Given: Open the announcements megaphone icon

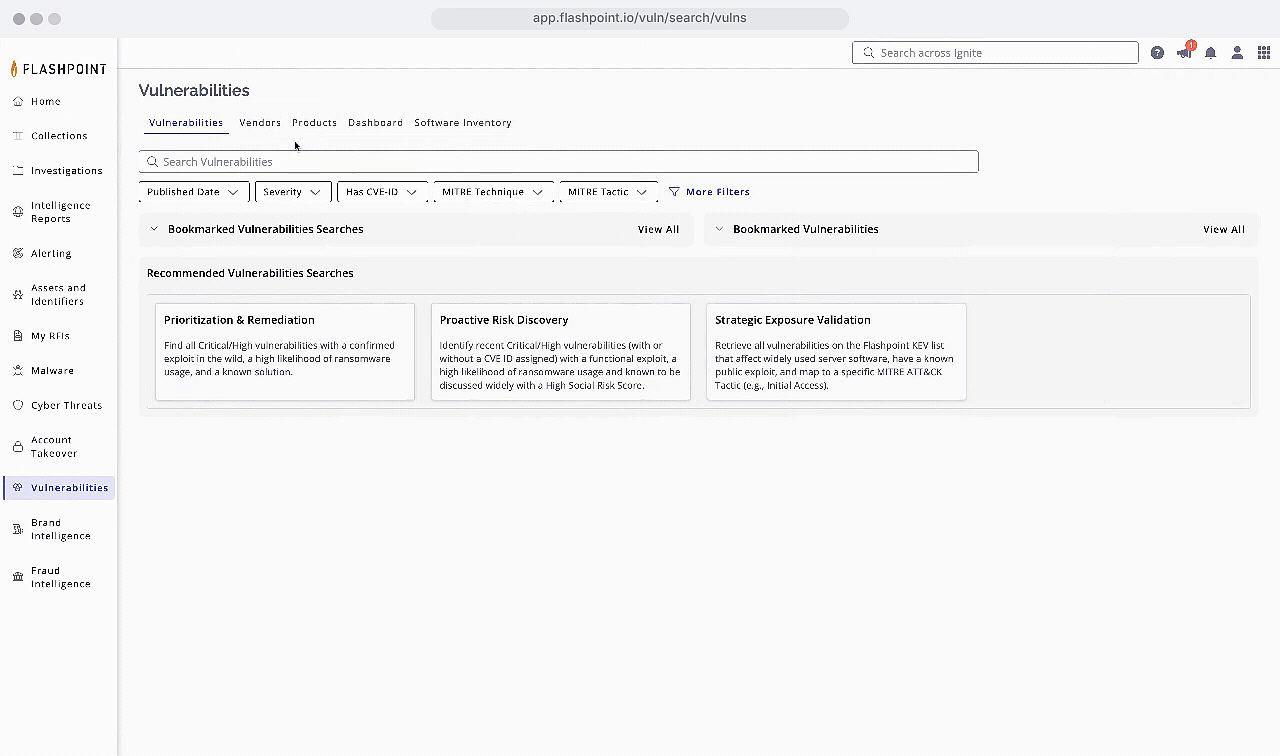Looking at the screenshot, I should (x=1184, y=53).
